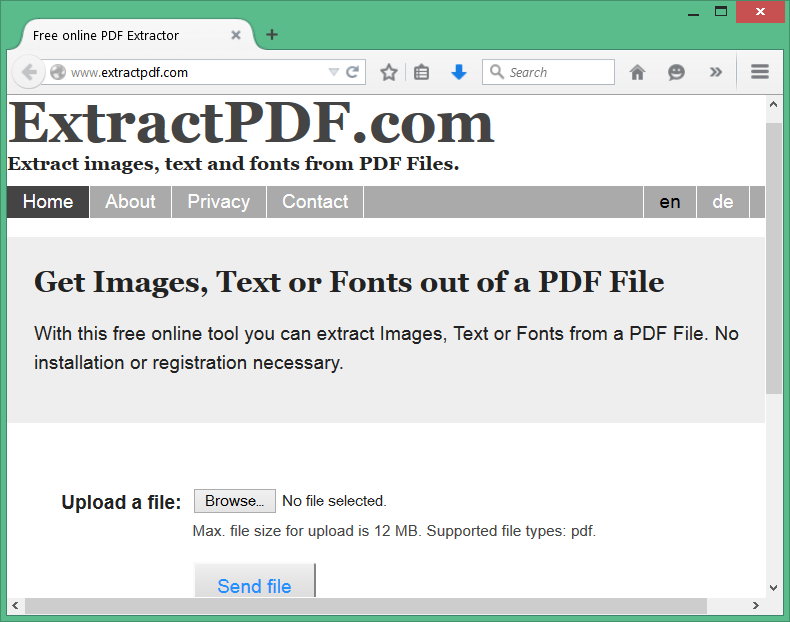Open the Privacy page
The image size is (790, 622).
(x=219, y=201)
